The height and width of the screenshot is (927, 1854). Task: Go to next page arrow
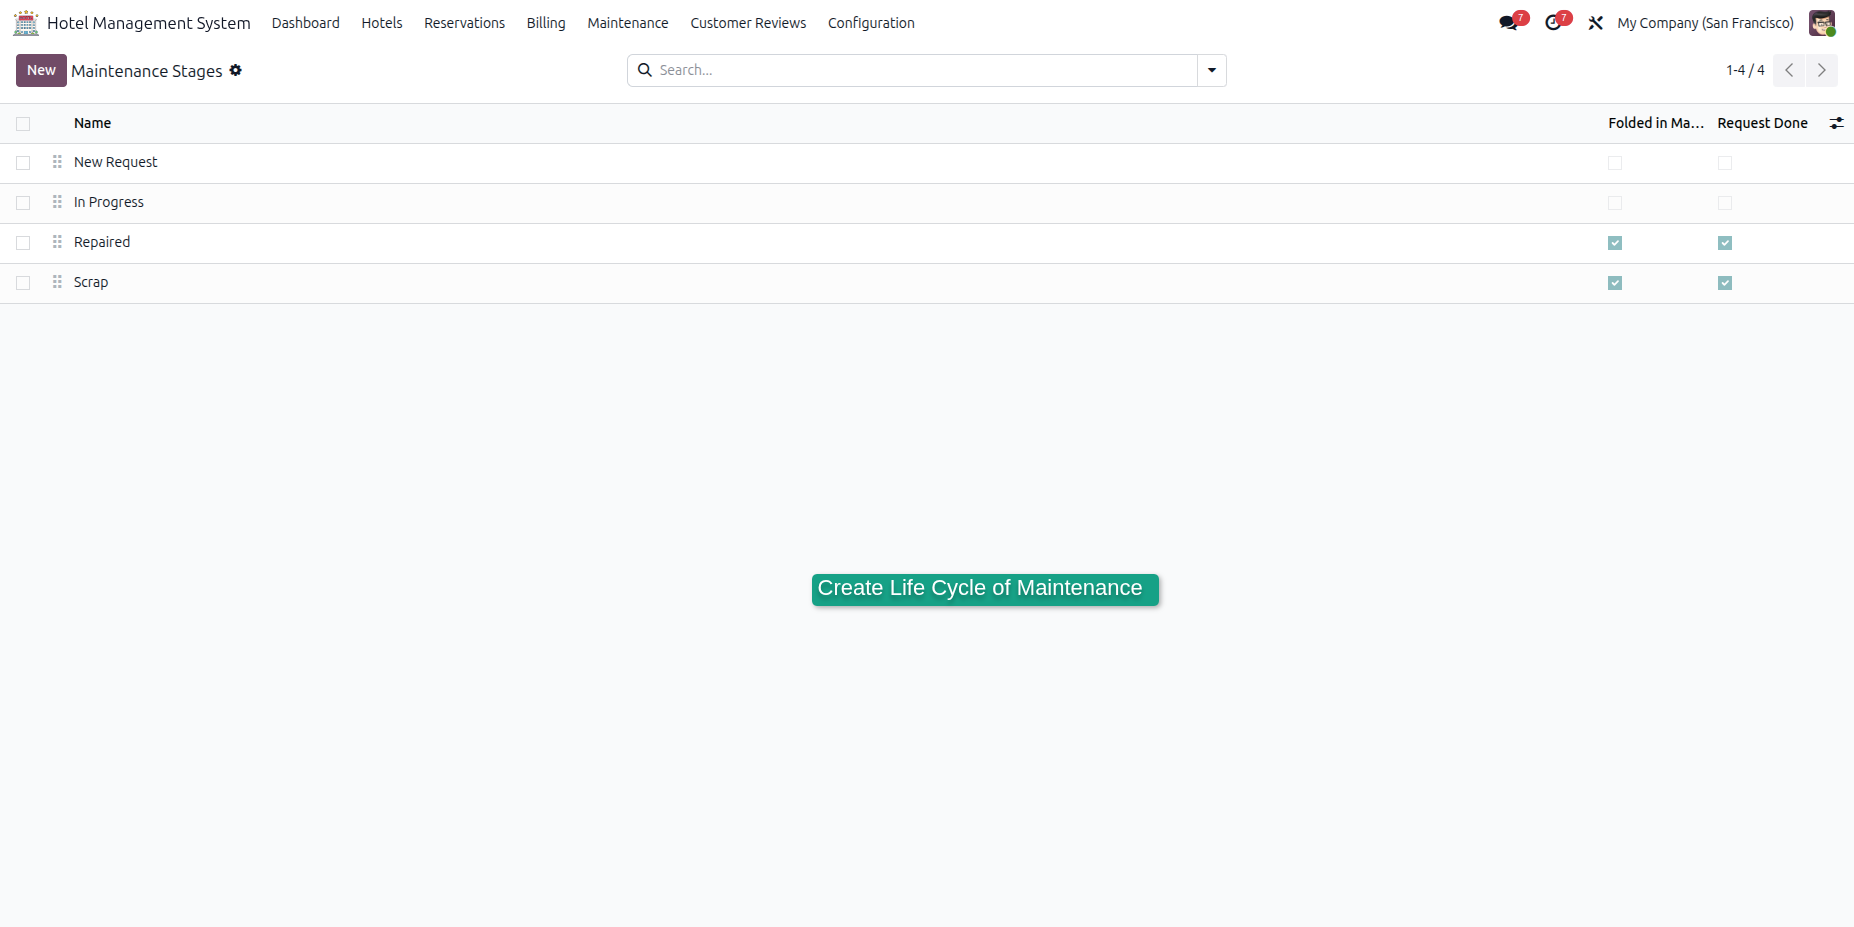pyautogui.click(x=1821, y=70)
